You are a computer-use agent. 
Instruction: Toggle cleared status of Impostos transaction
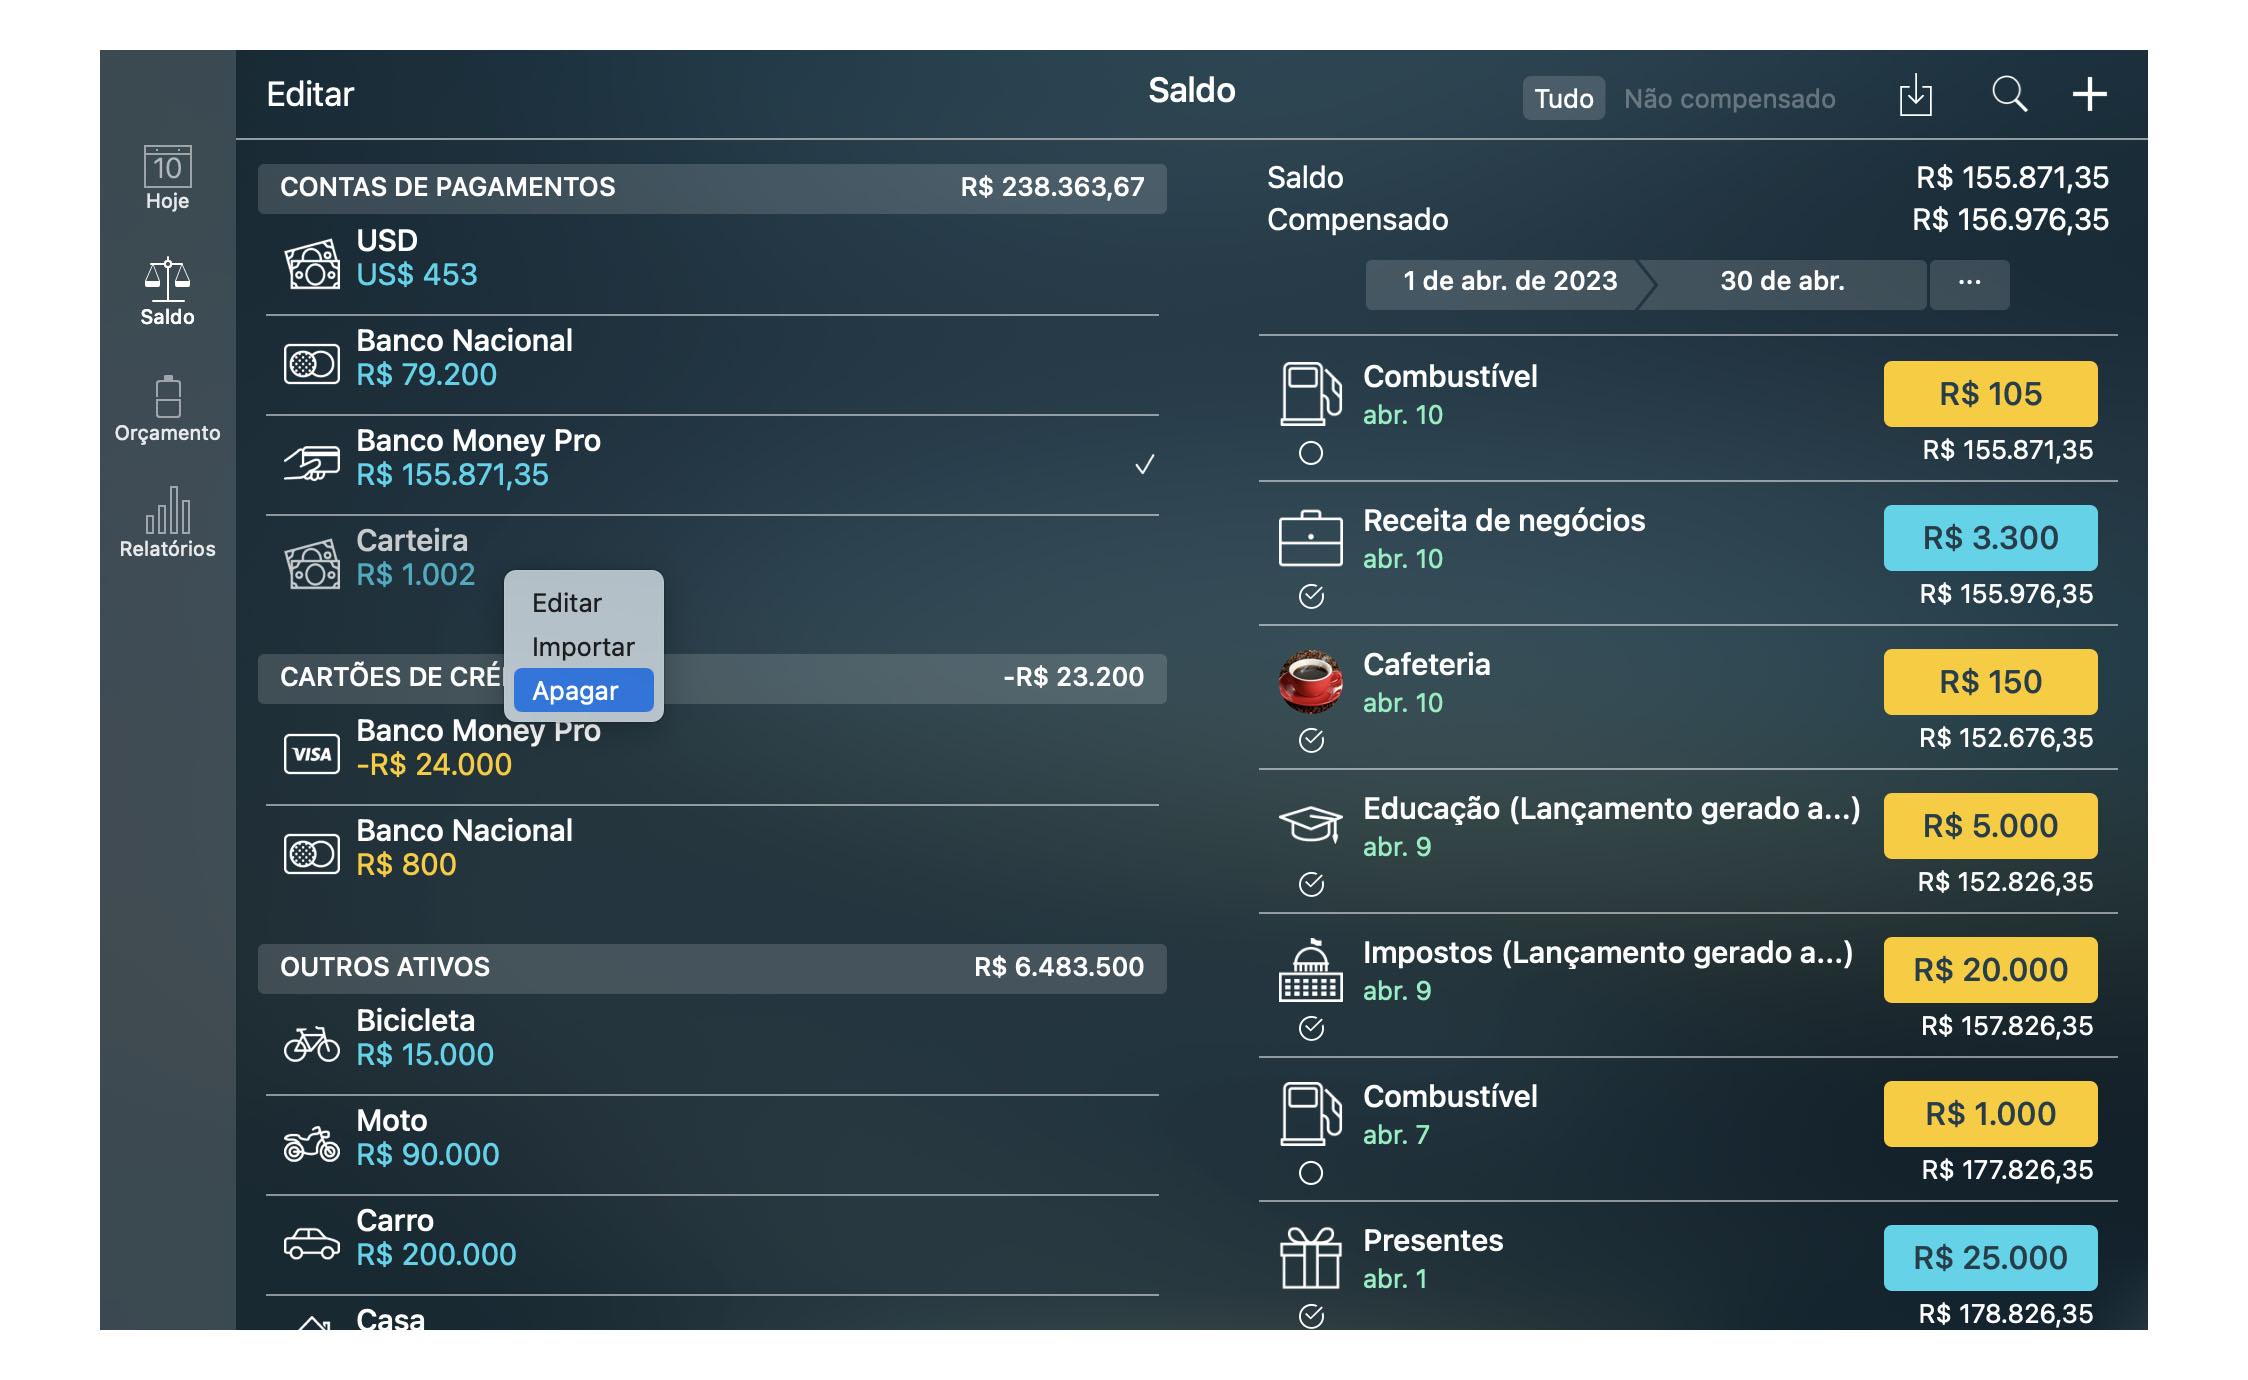click(1310, 1029)
